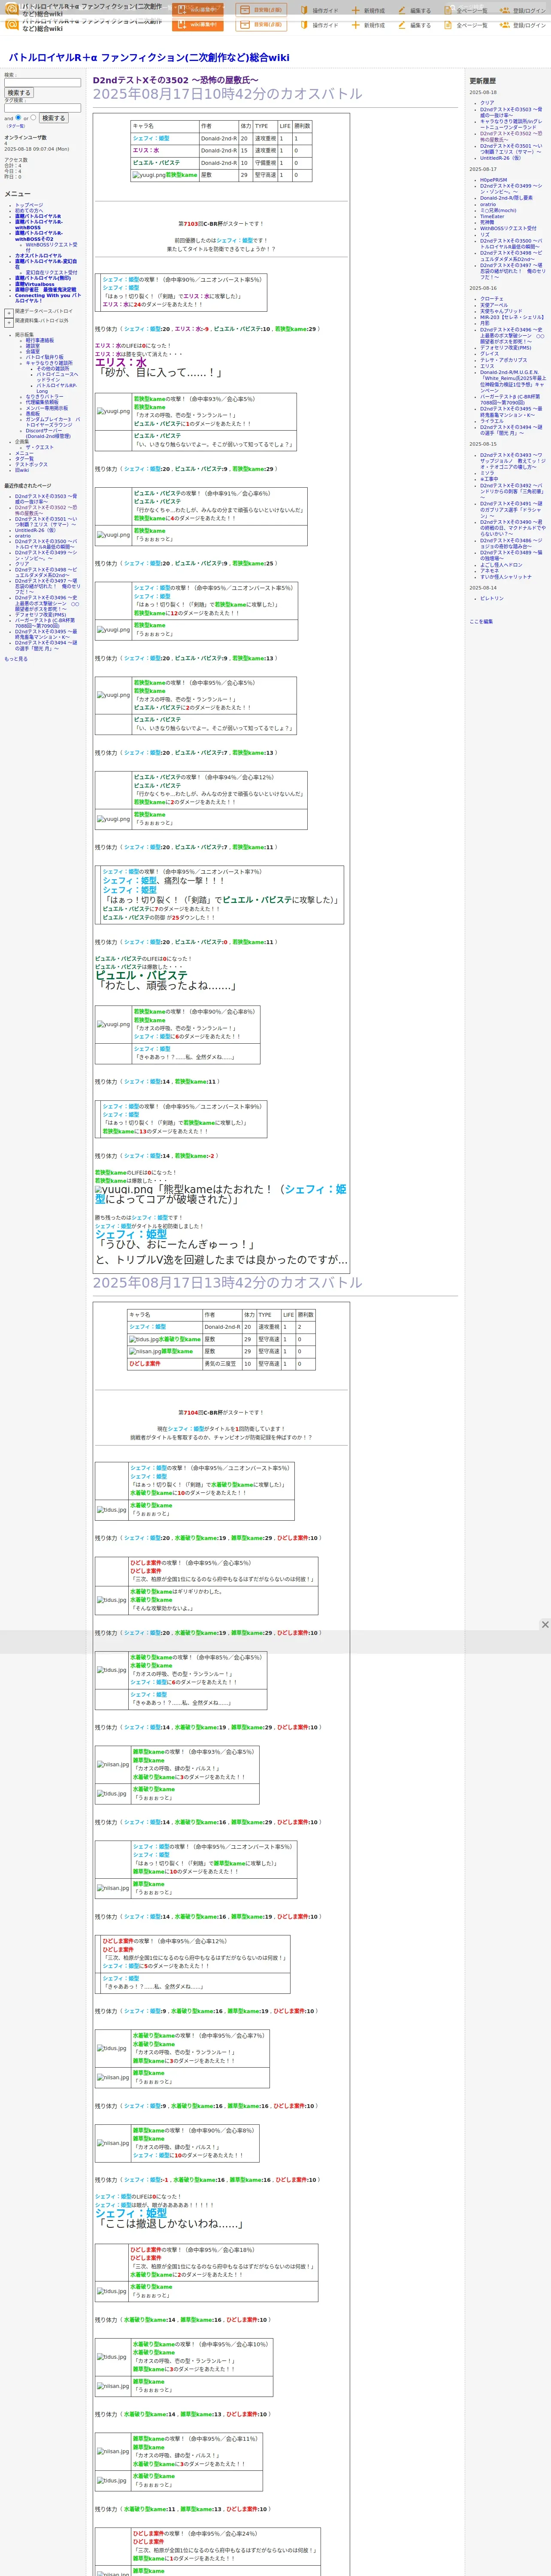The width and height of the screenshot is (551, 2576).
Task: Click 検索する button beside tag search field
Action: pyautogui.click(x=54, y=118)
